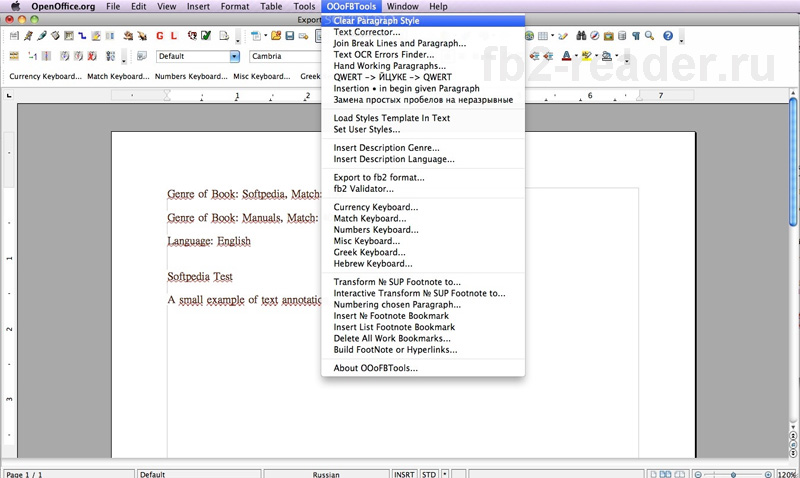Screen dimensions: 800x478
Task: Click the Font Color letter A icon
Action: pos(566,56)
